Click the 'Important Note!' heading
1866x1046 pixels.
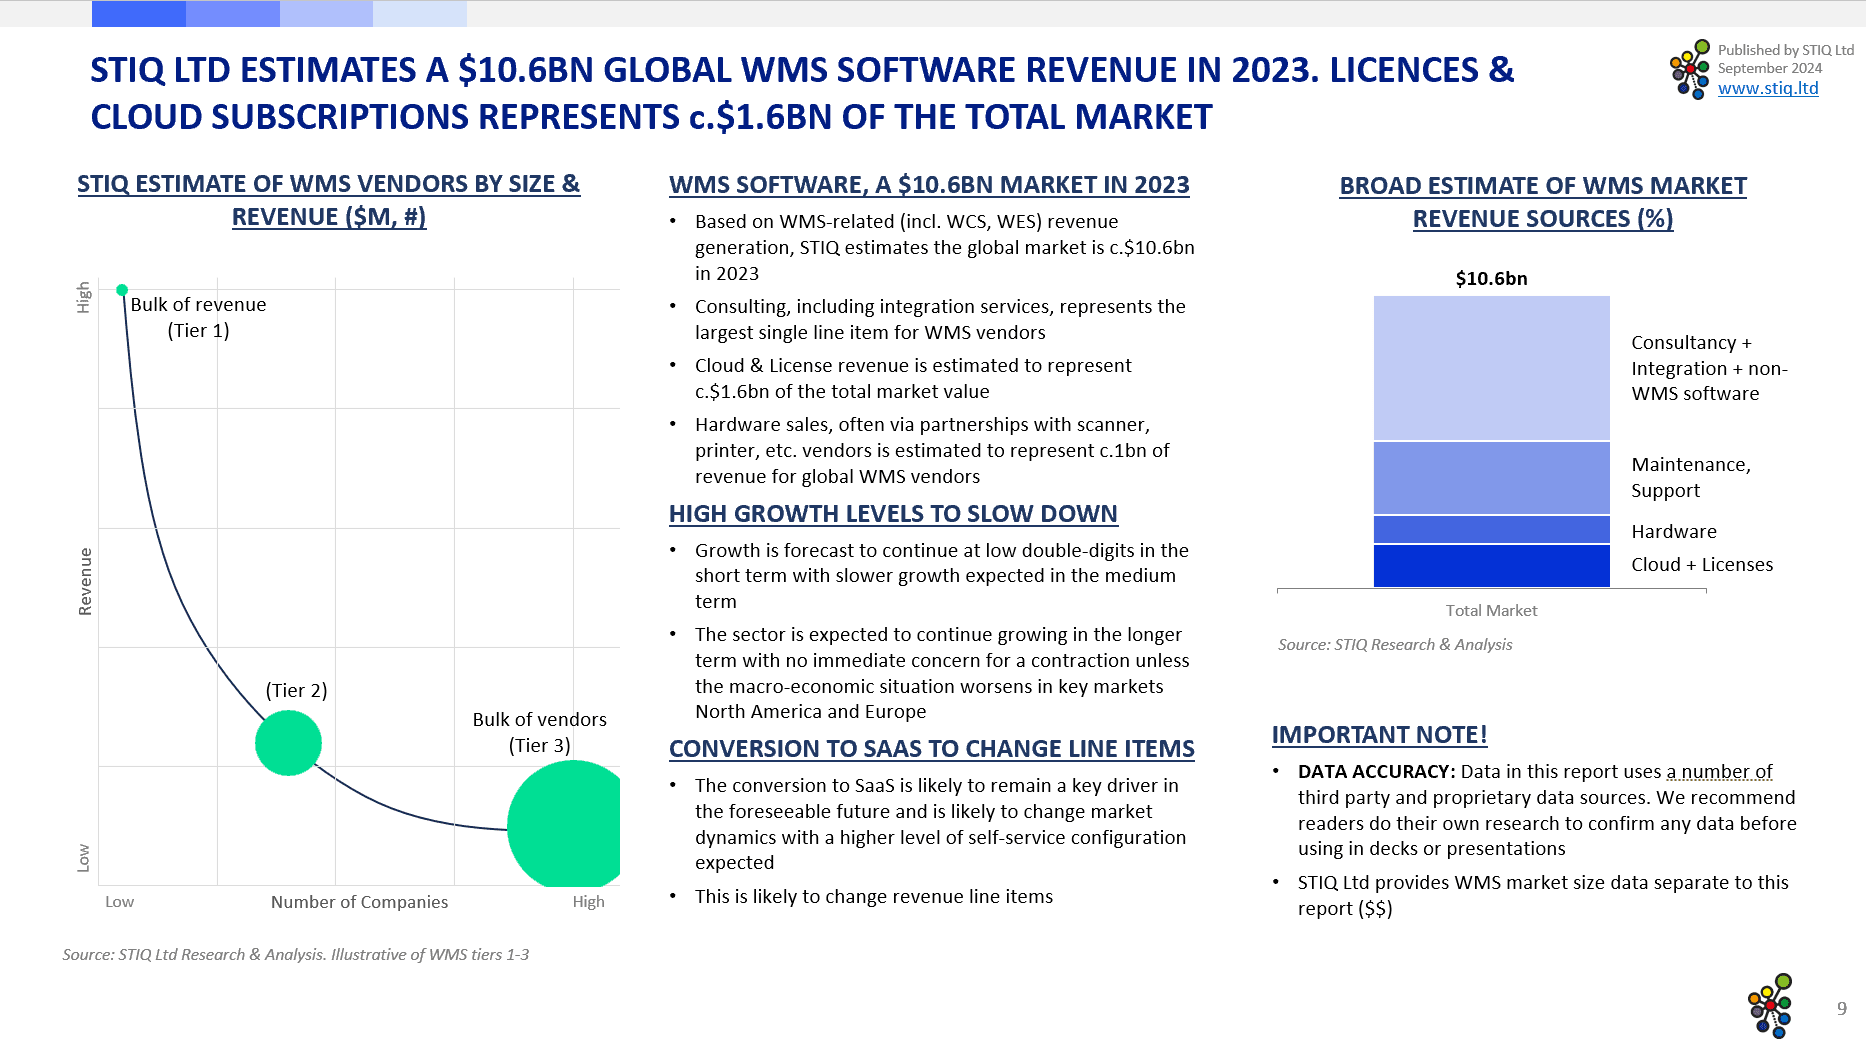click(1379, 735)
